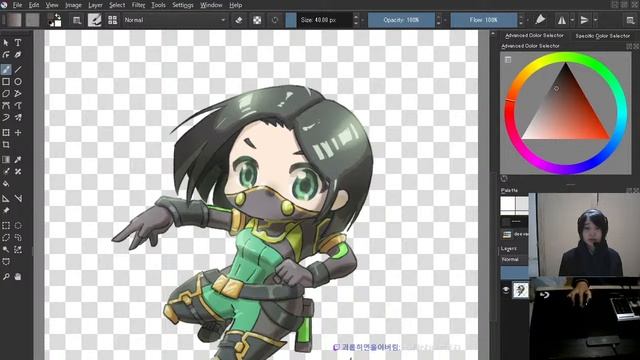
Task: Select the shape selection arrow tool
Action: point(6,42)
